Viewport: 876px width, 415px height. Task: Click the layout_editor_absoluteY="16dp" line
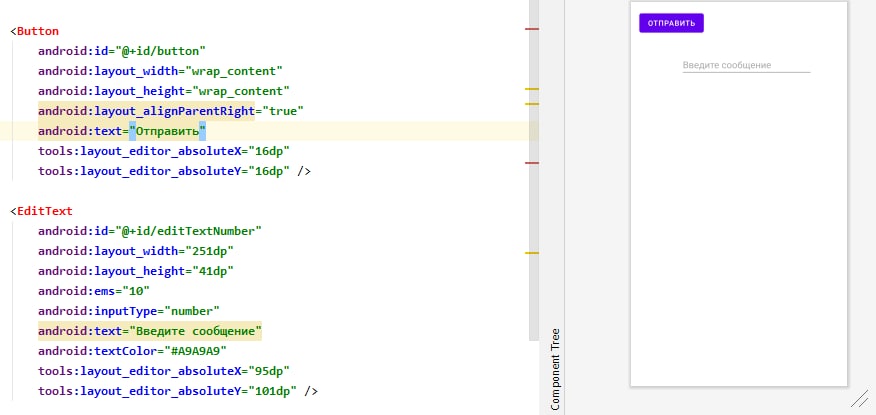point(174,171)
